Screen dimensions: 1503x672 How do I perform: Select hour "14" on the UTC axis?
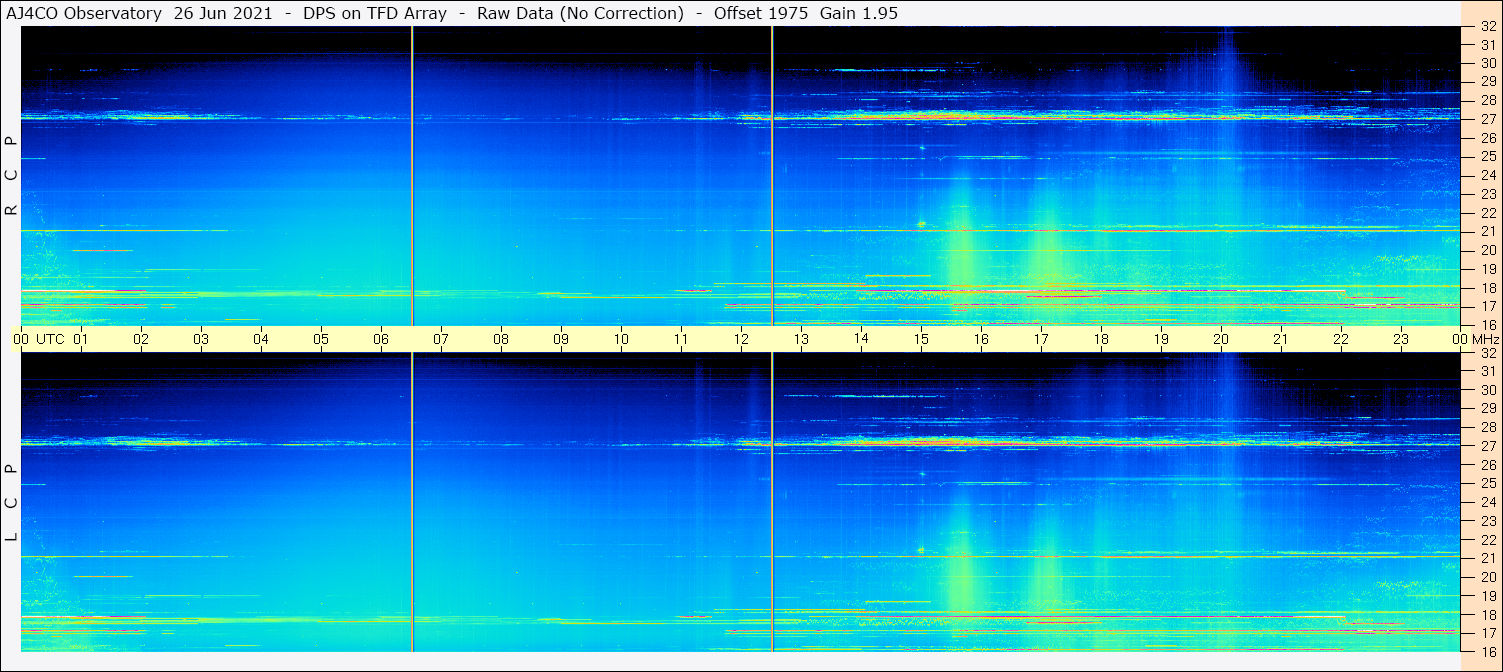click(x=861, y=339)
